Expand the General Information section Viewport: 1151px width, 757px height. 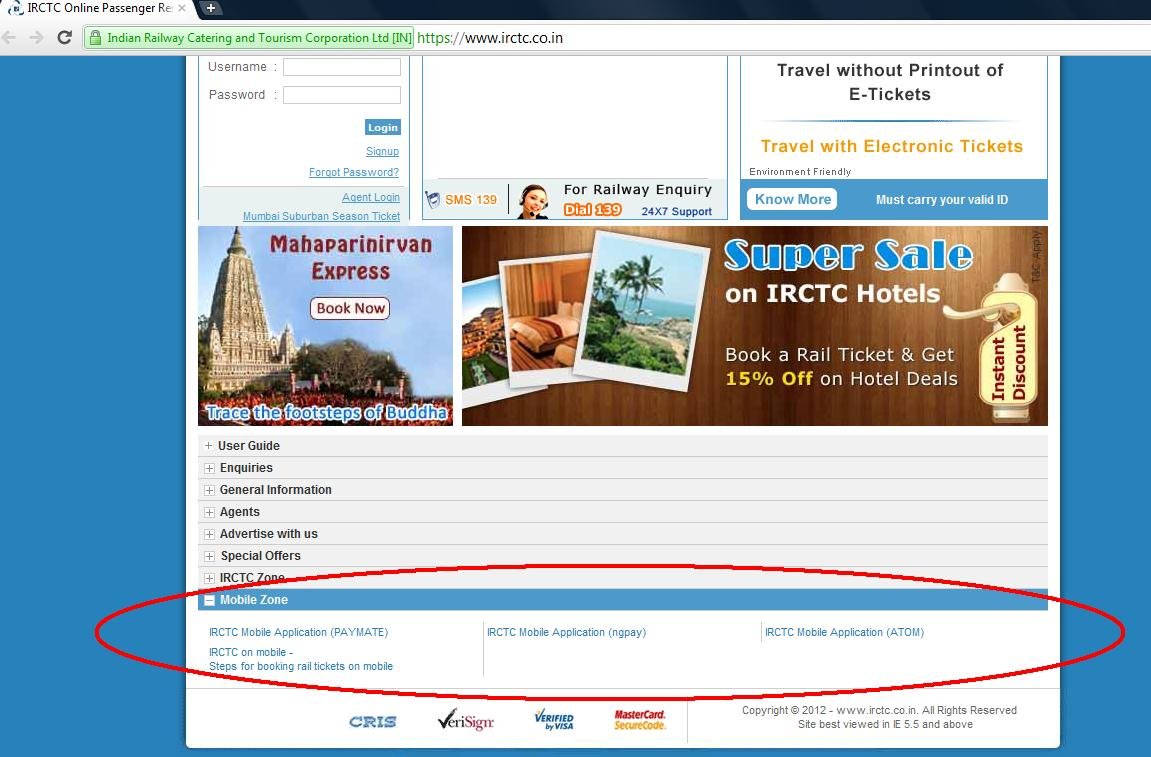tap(209, 490)
